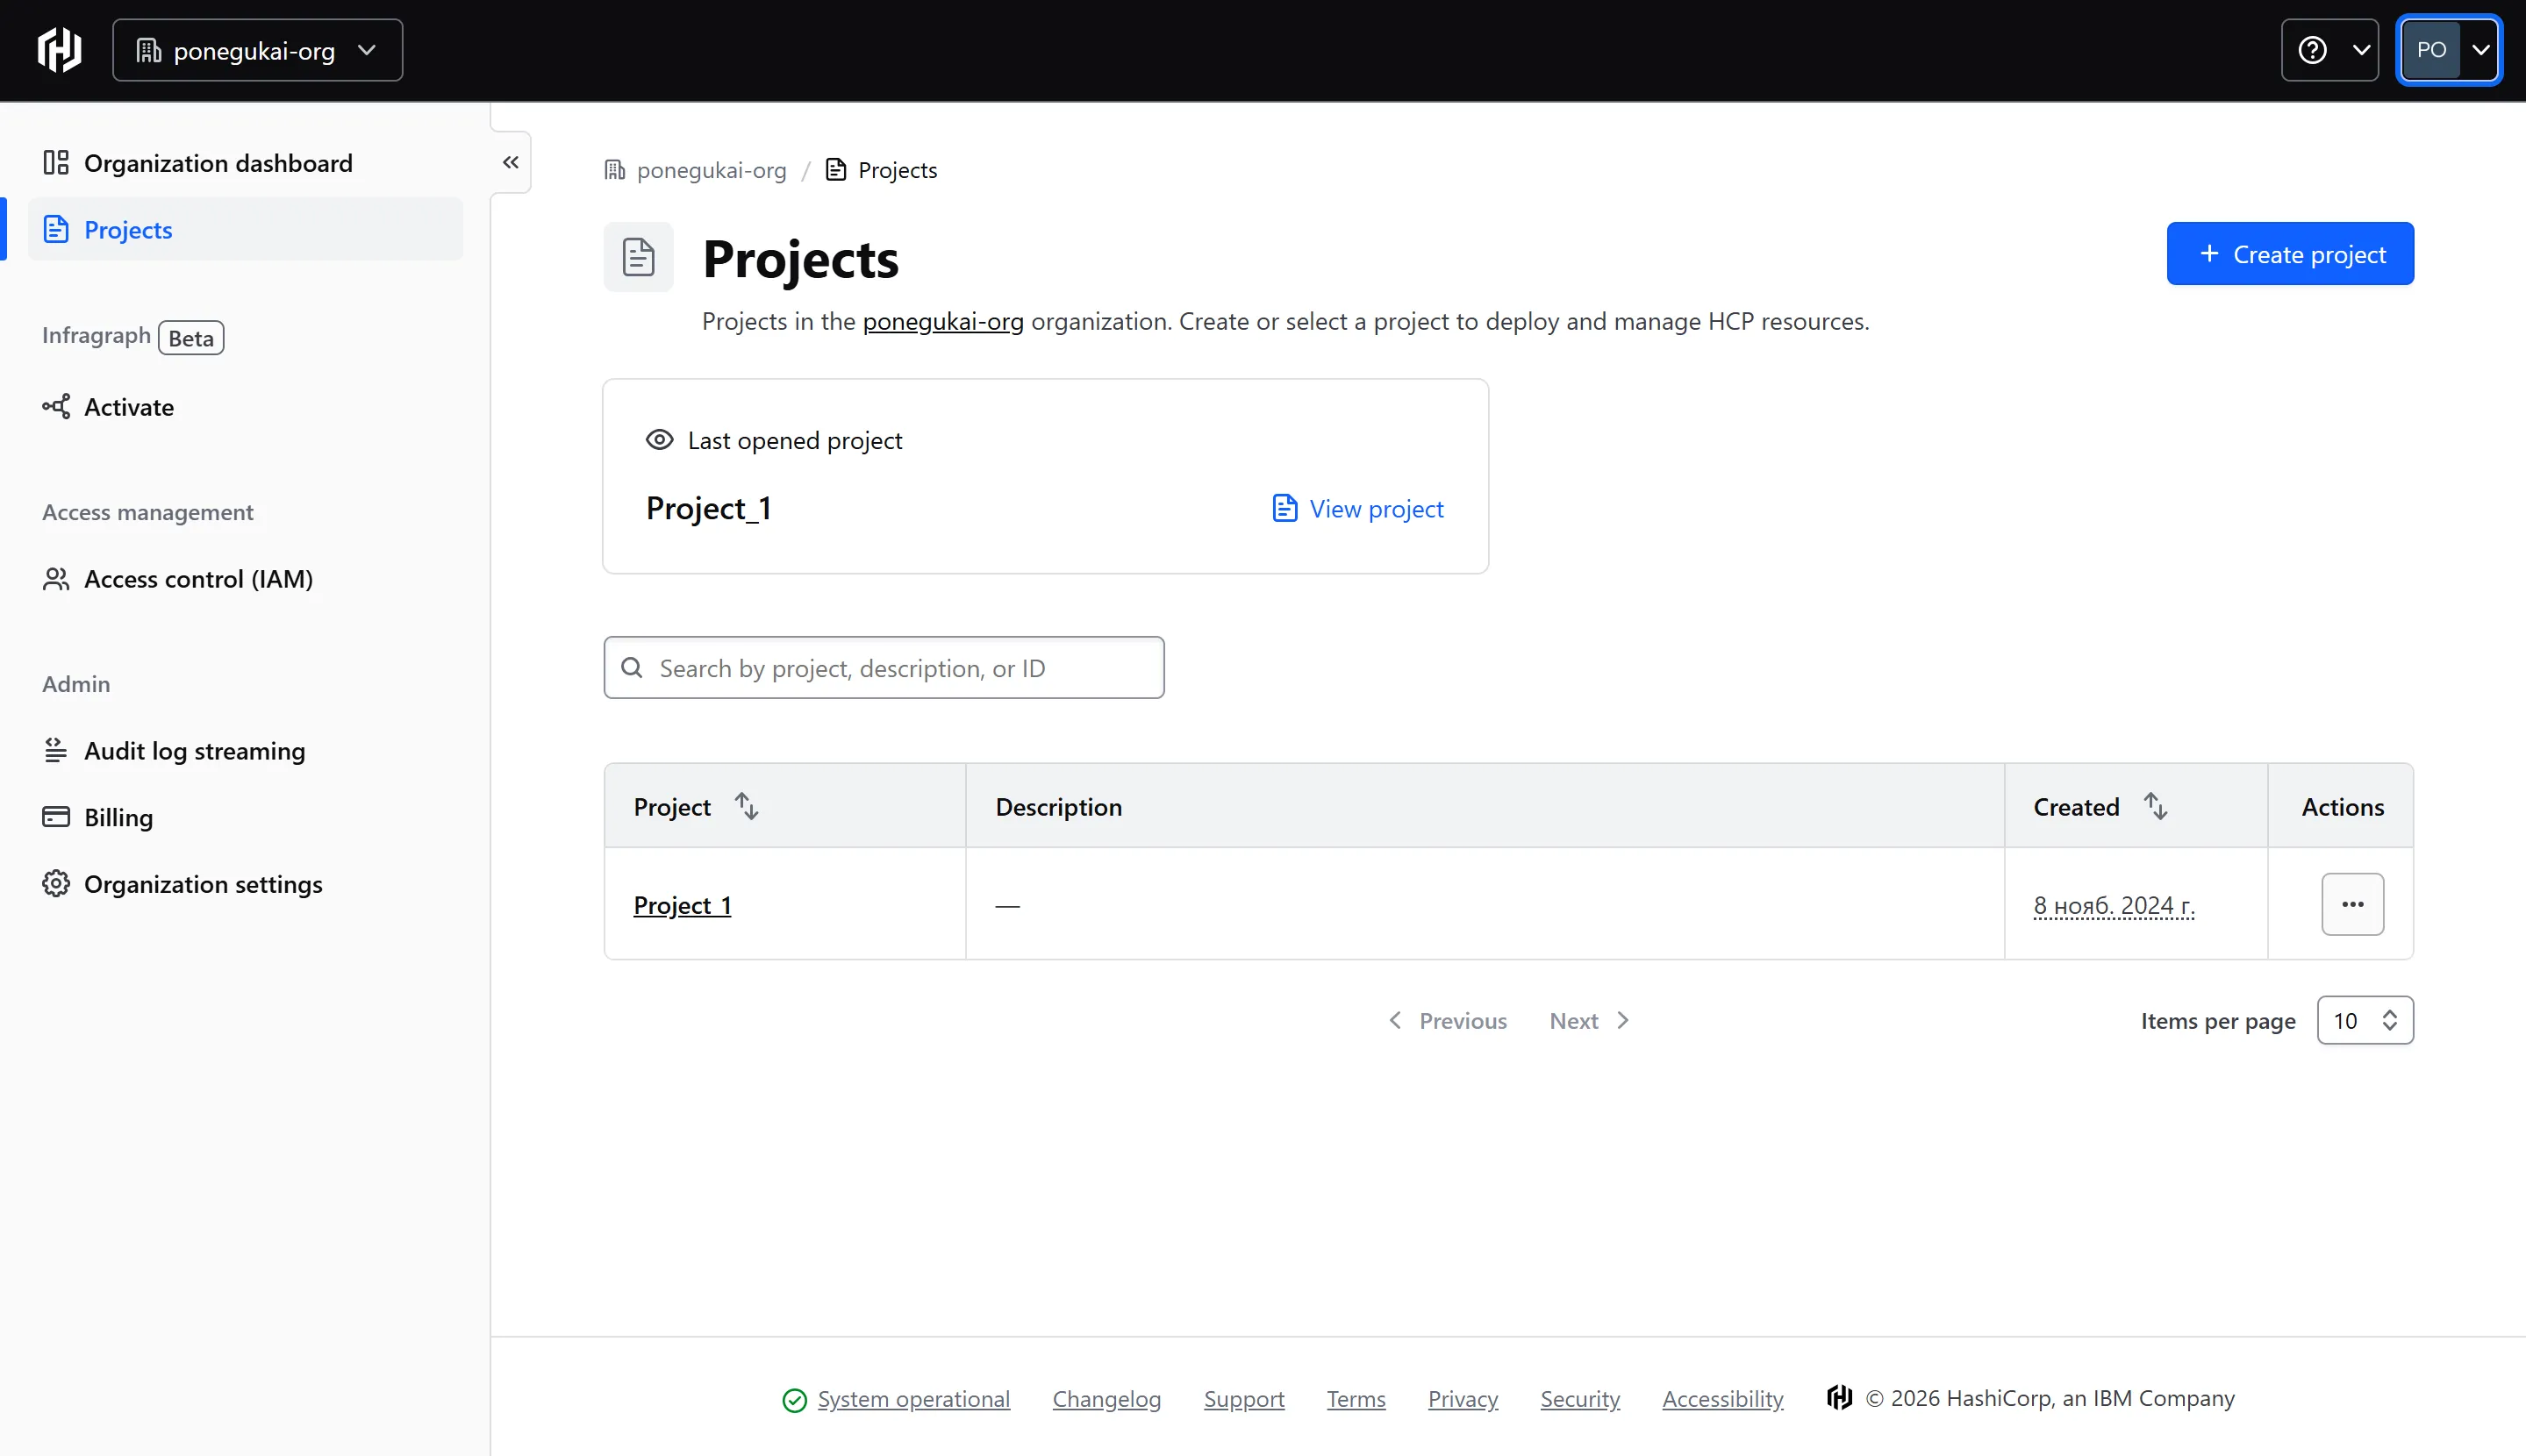Open the actions menu for Project_1
This screenshot has height=1456, width=2526.
coord(2352,904)
